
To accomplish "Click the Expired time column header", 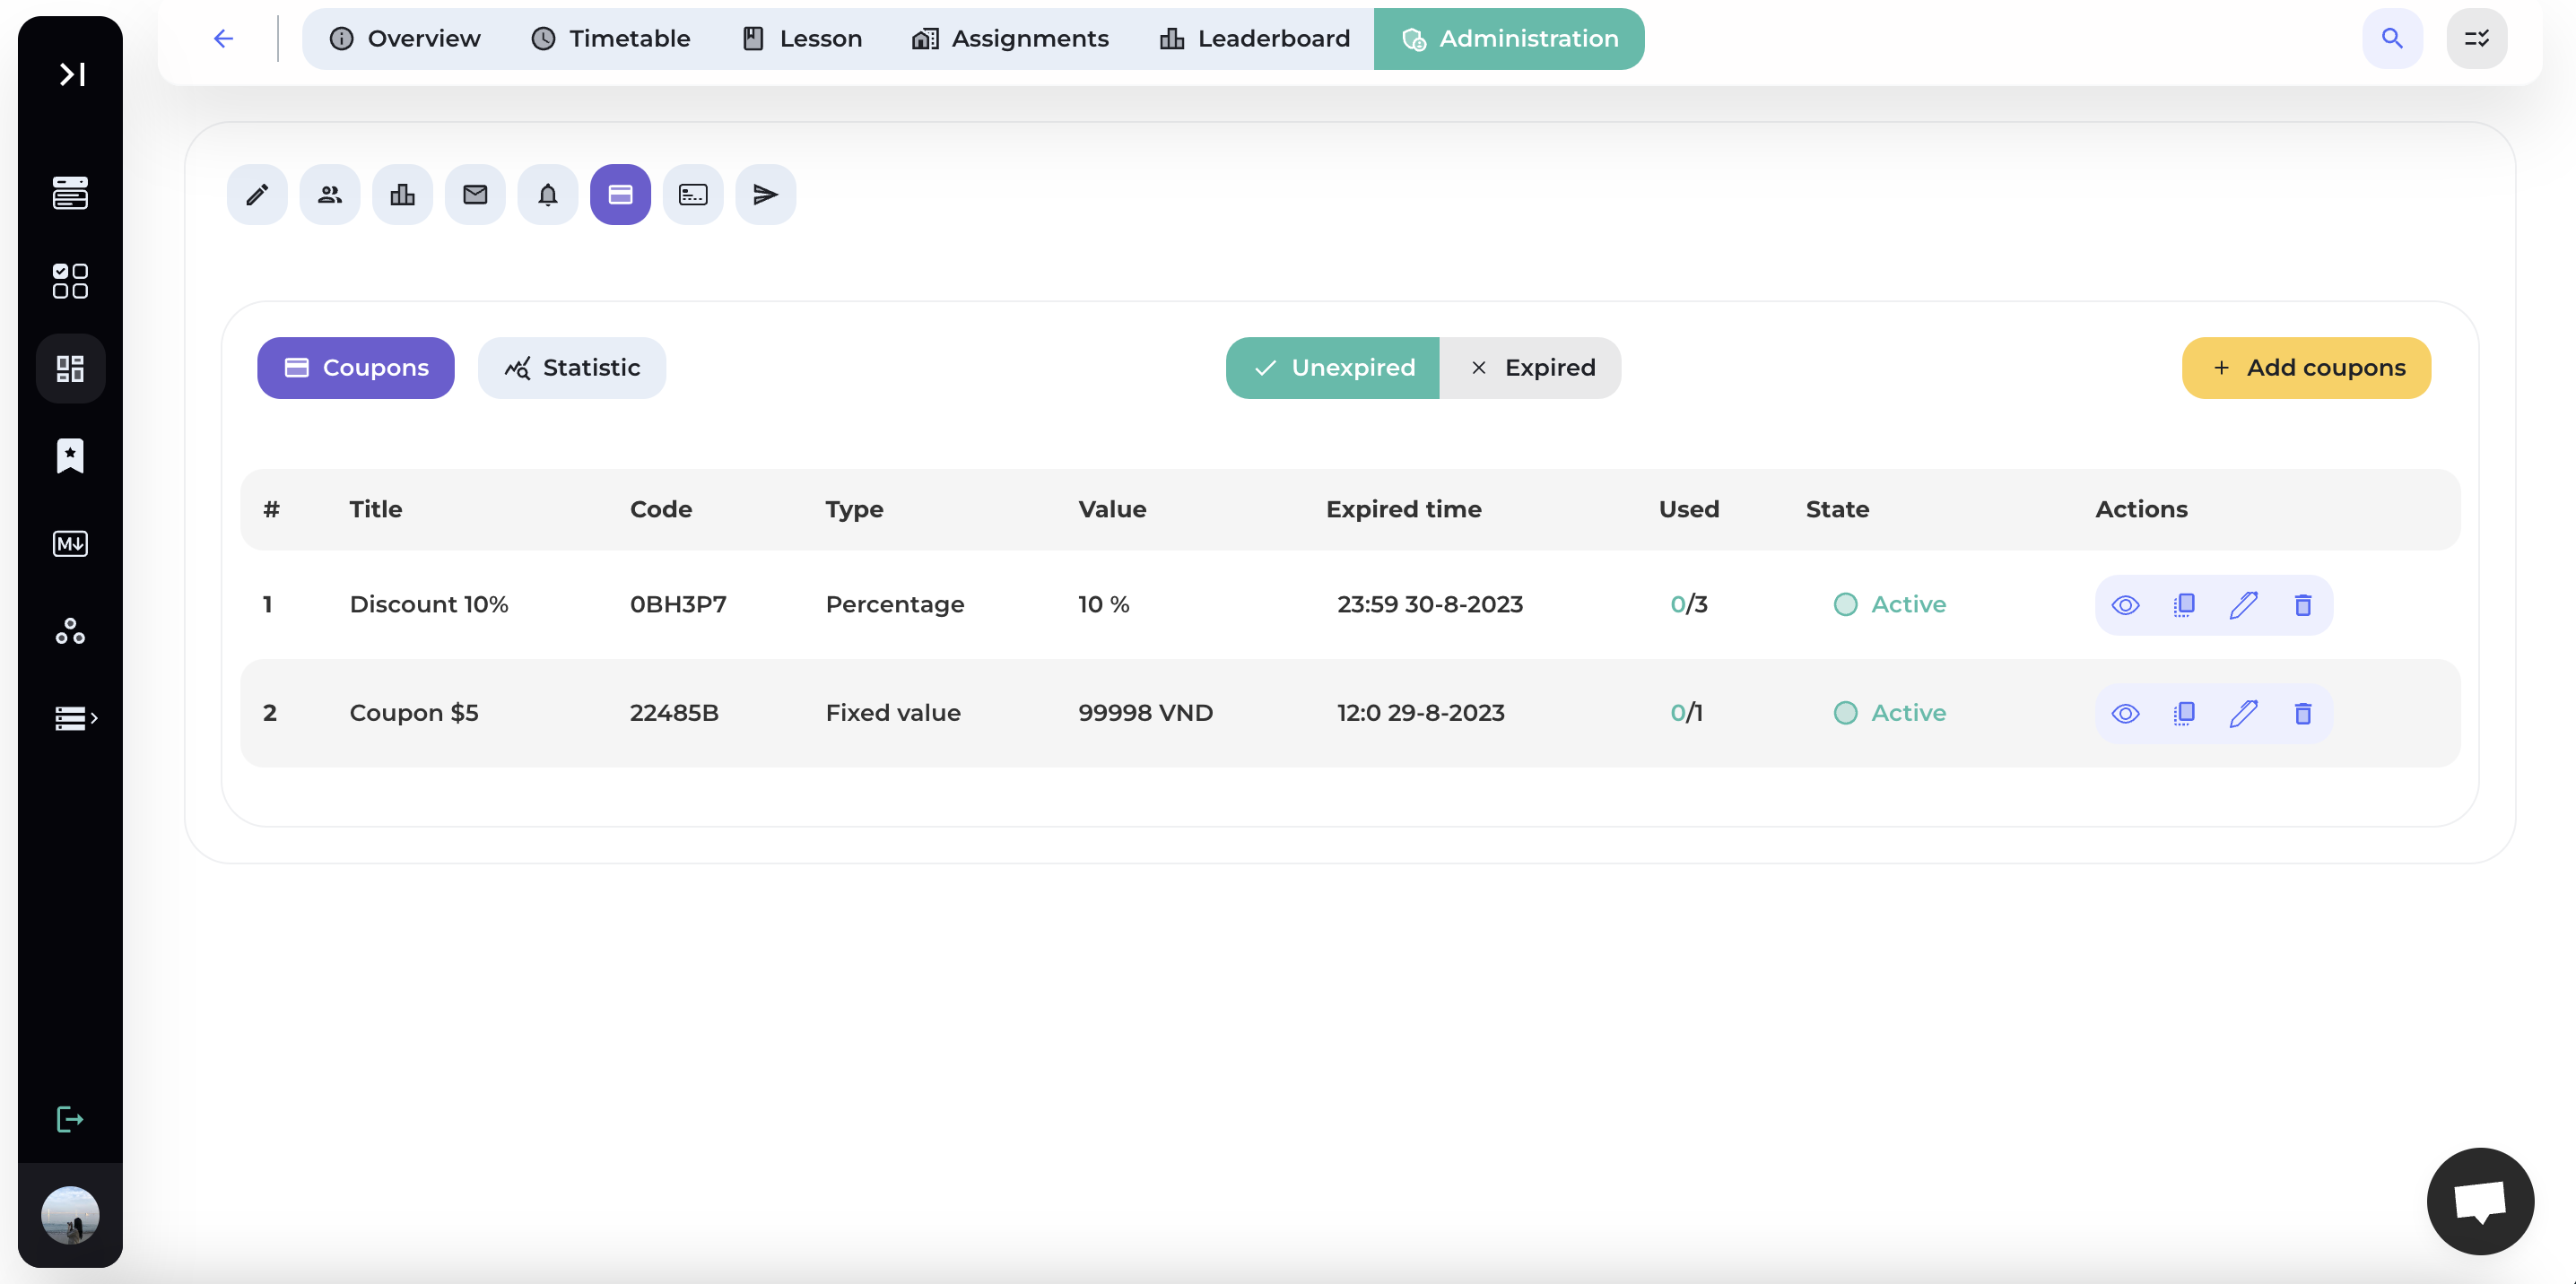I will pos(1404,509).
